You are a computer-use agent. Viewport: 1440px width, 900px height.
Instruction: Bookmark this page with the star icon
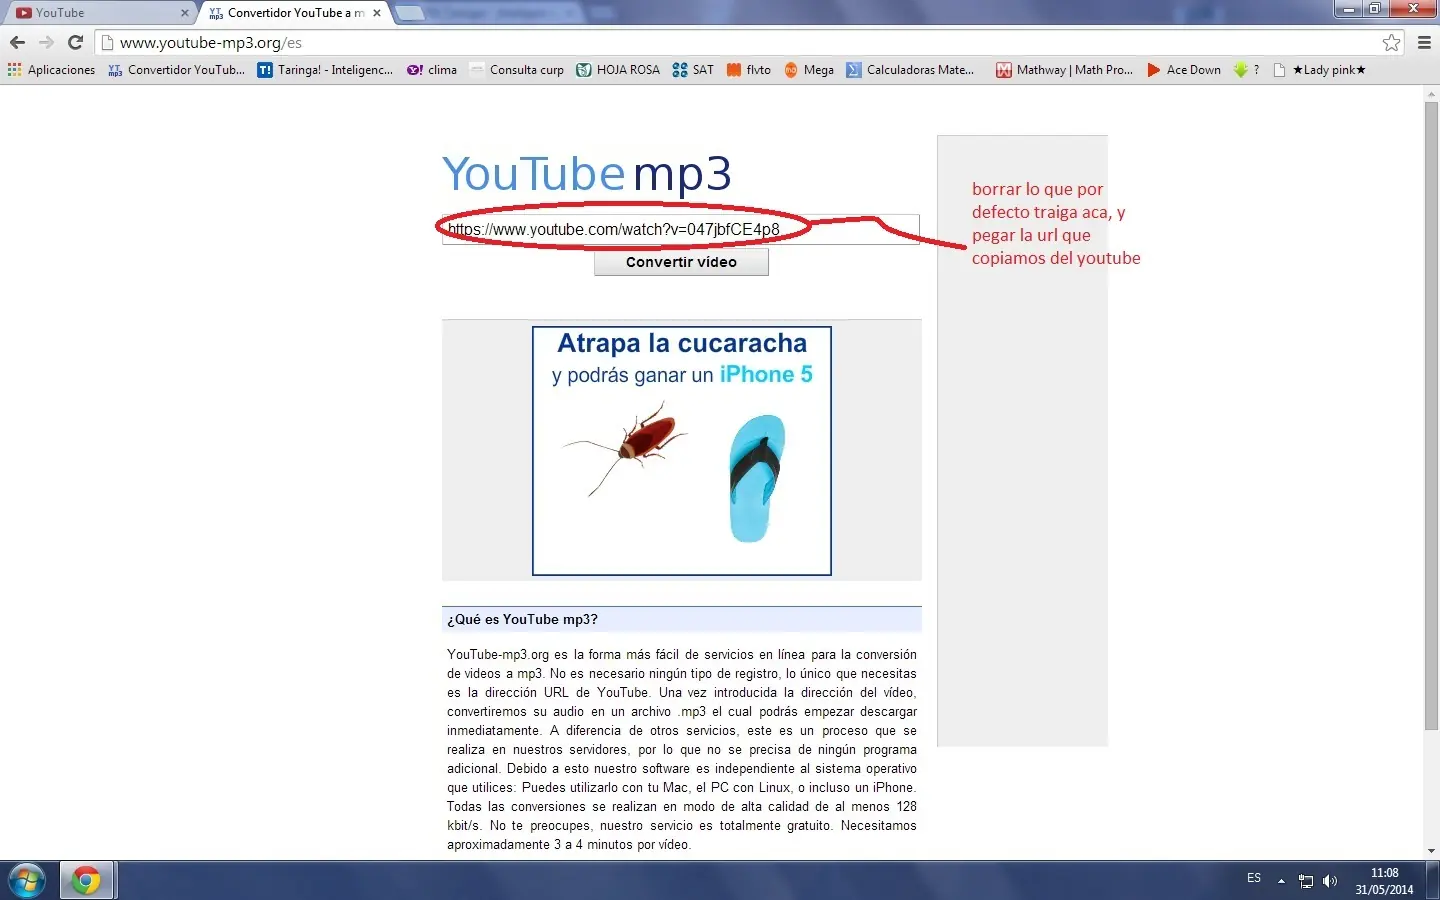[1391, 42]
